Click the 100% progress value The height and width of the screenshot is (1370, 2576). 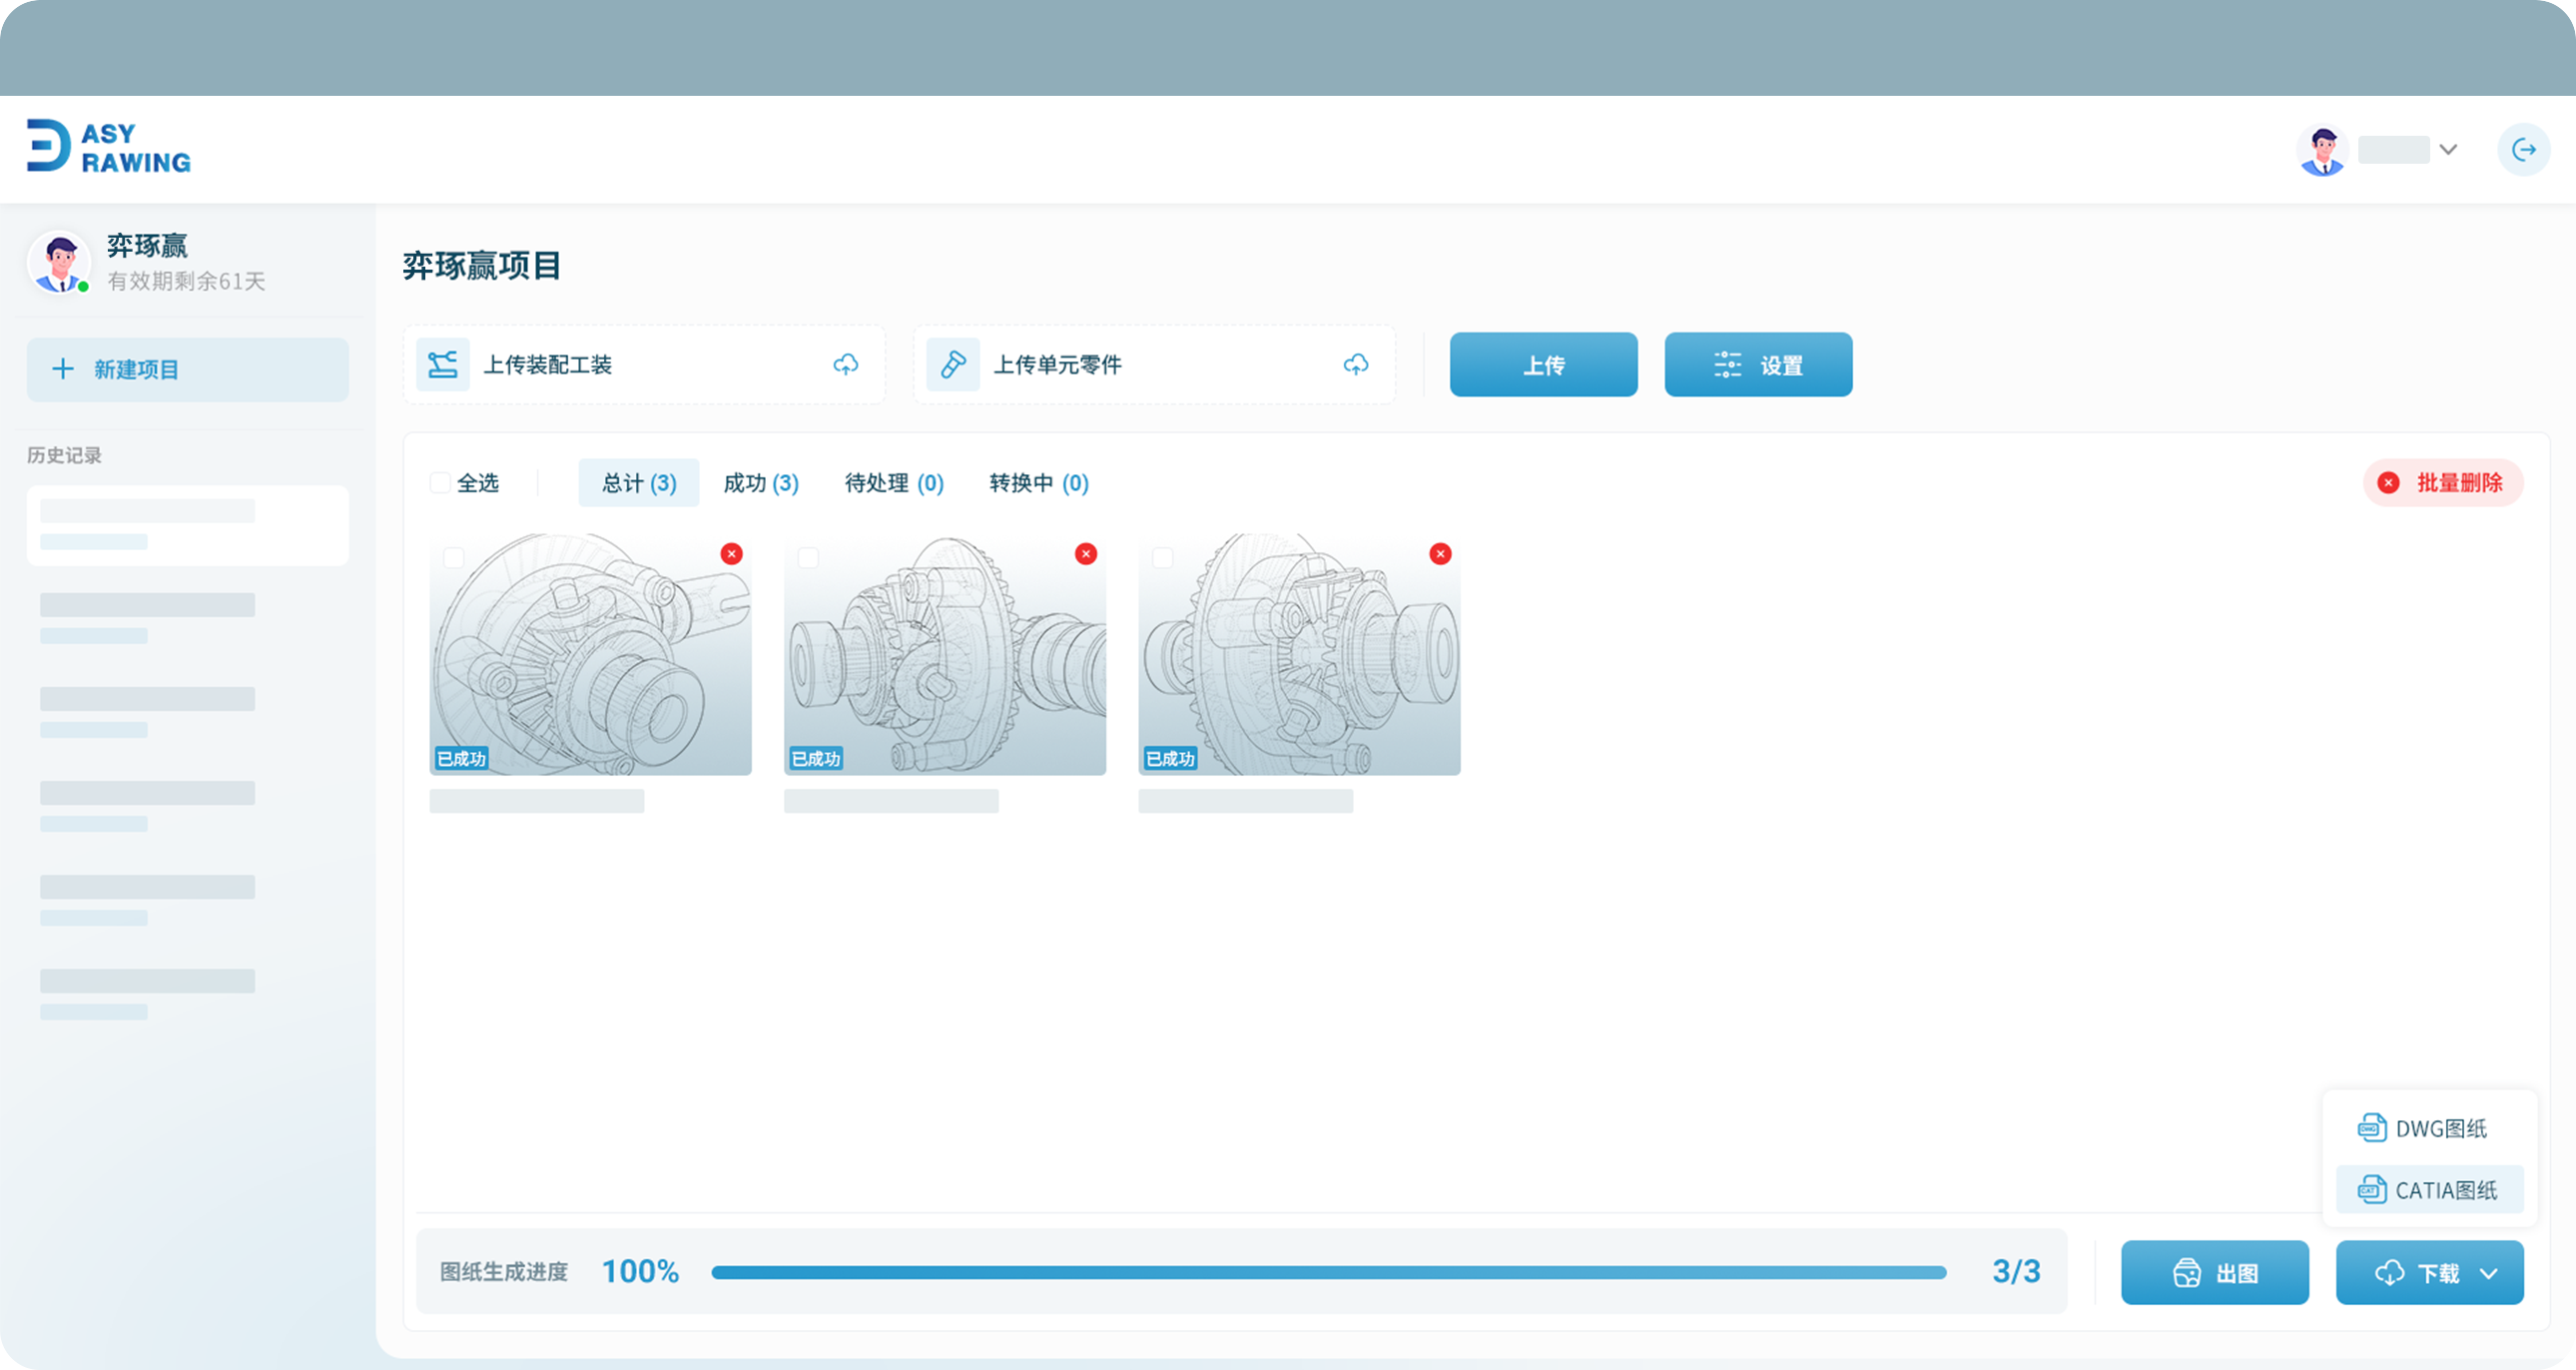click(640, 1271)
